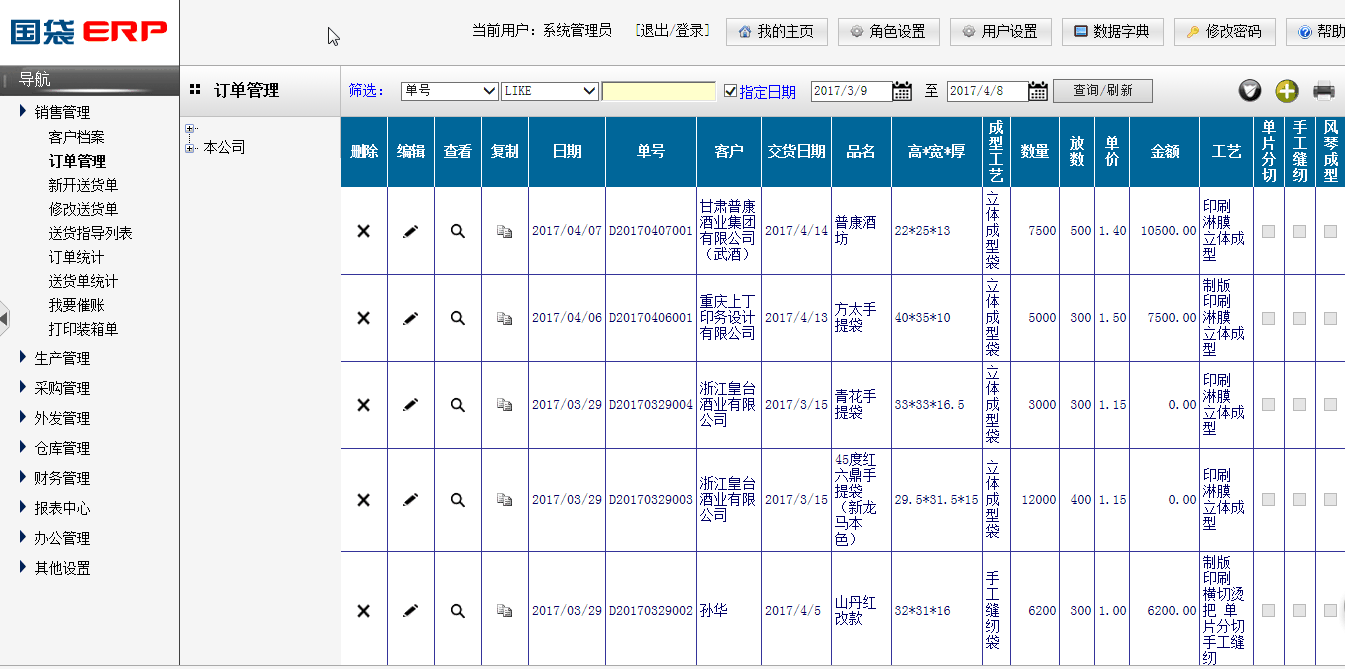
Task: Edit order D20170406001 with pencil icon
Action: 410,318
